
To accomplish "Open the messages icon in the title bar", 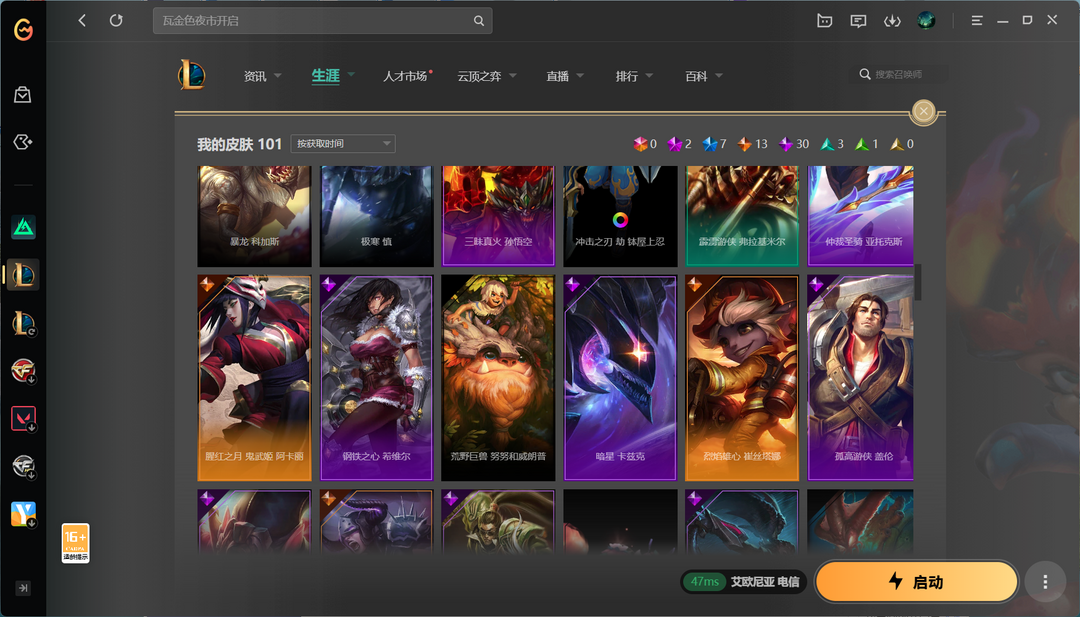I will (858, 21).
